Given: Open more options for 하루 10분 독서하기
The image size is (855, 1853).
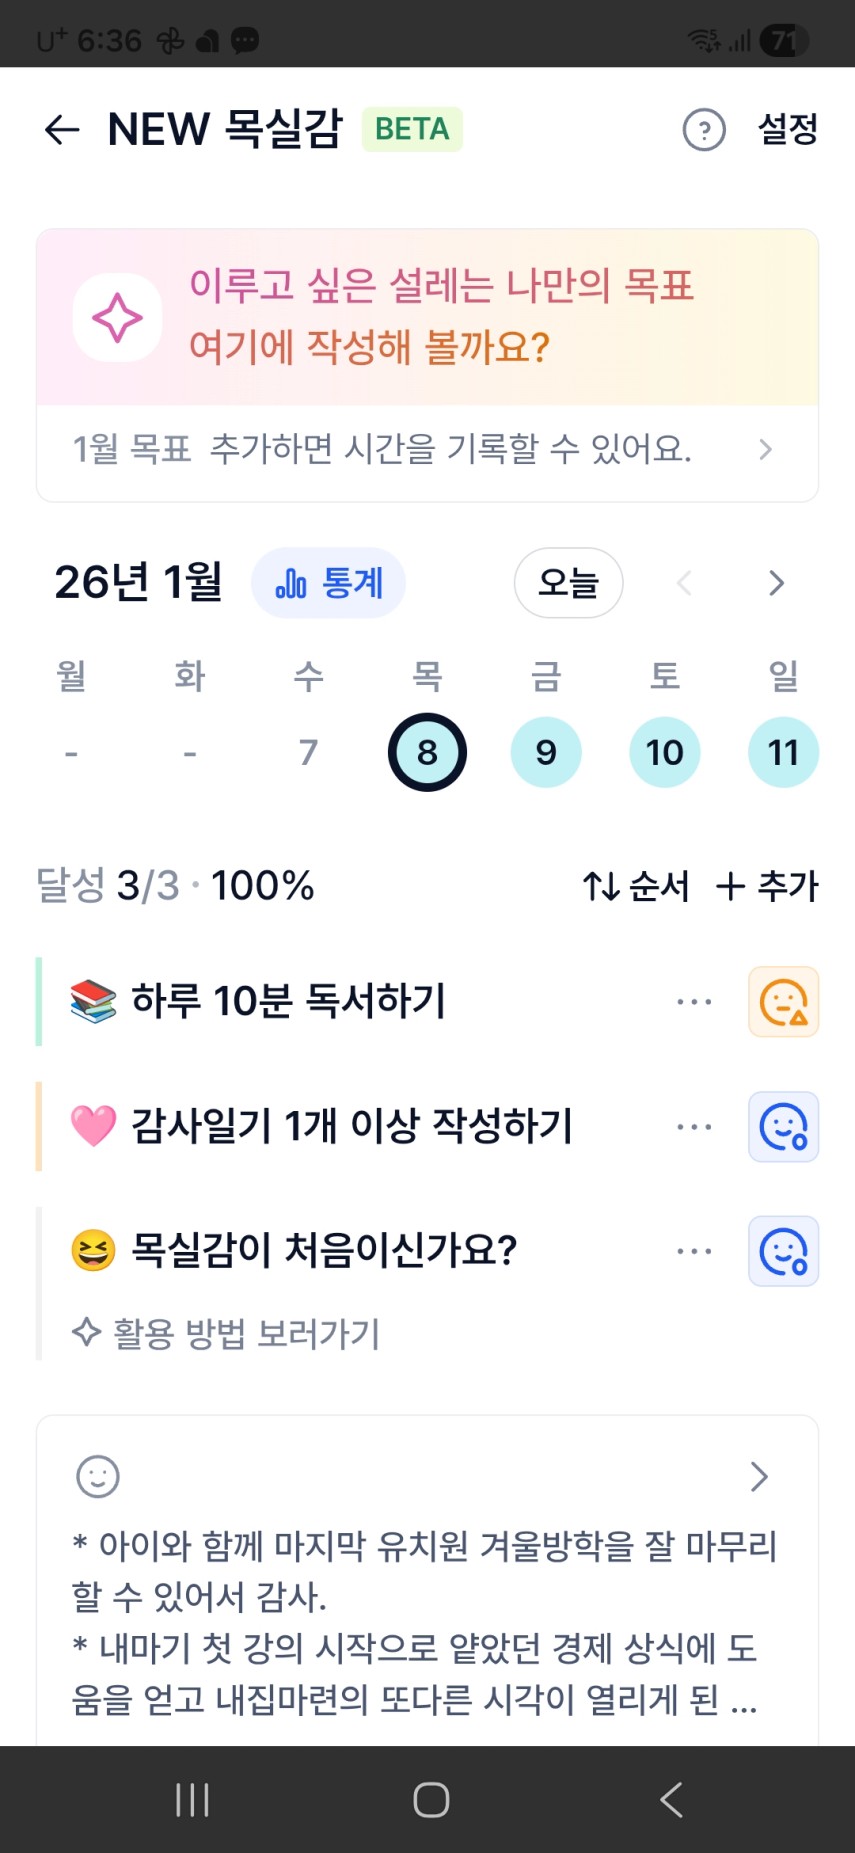Looking at the screenshot, I should (694, 1002).
